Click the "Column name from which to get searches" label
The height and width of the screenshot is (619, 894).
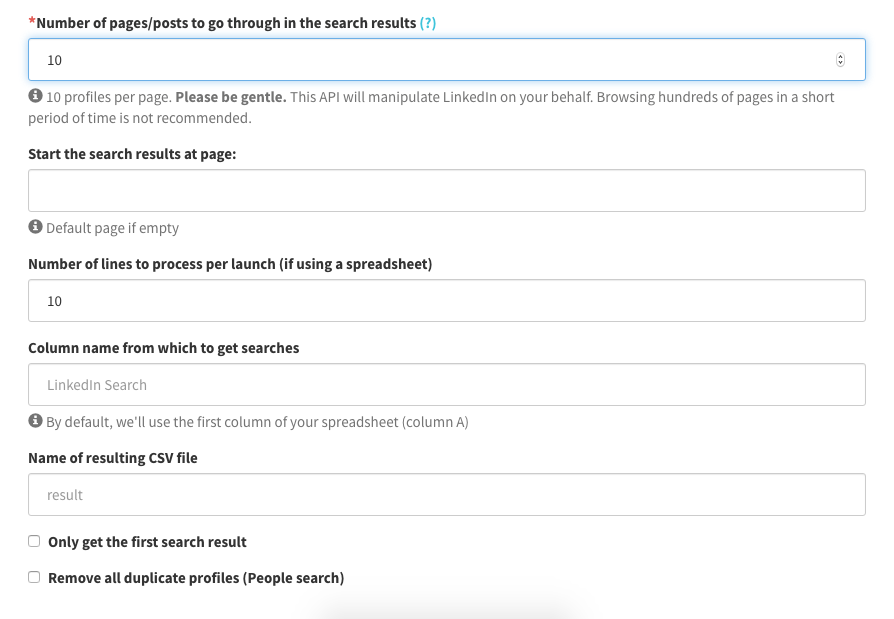[x=164, y=348]
